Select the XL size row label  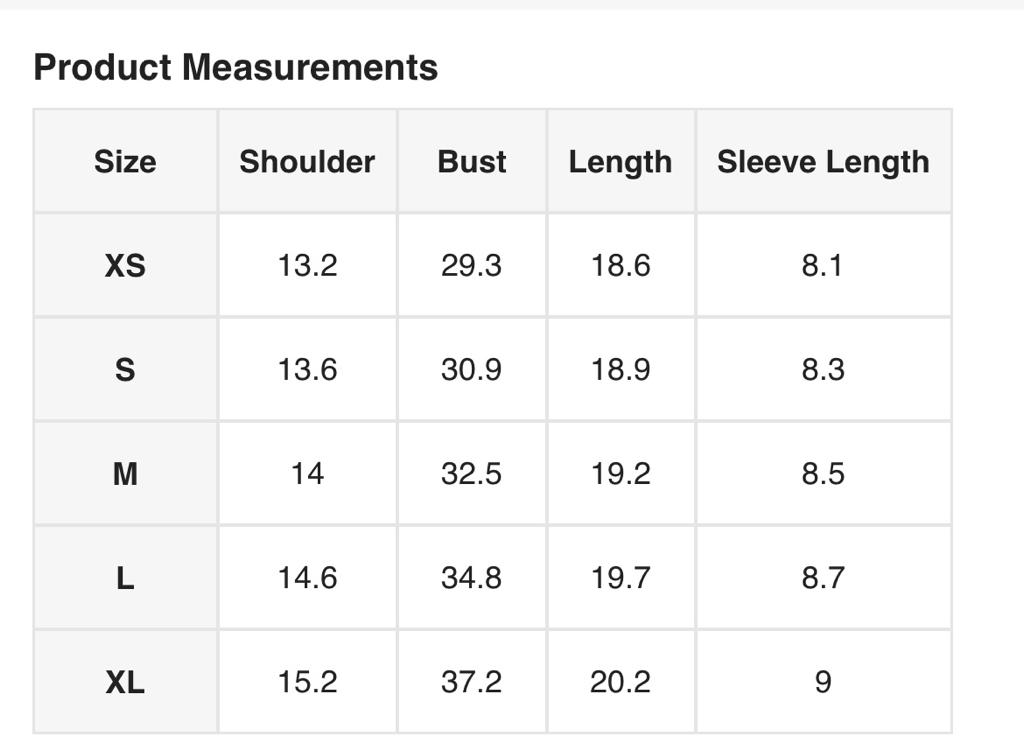click(x=125, y=682)
